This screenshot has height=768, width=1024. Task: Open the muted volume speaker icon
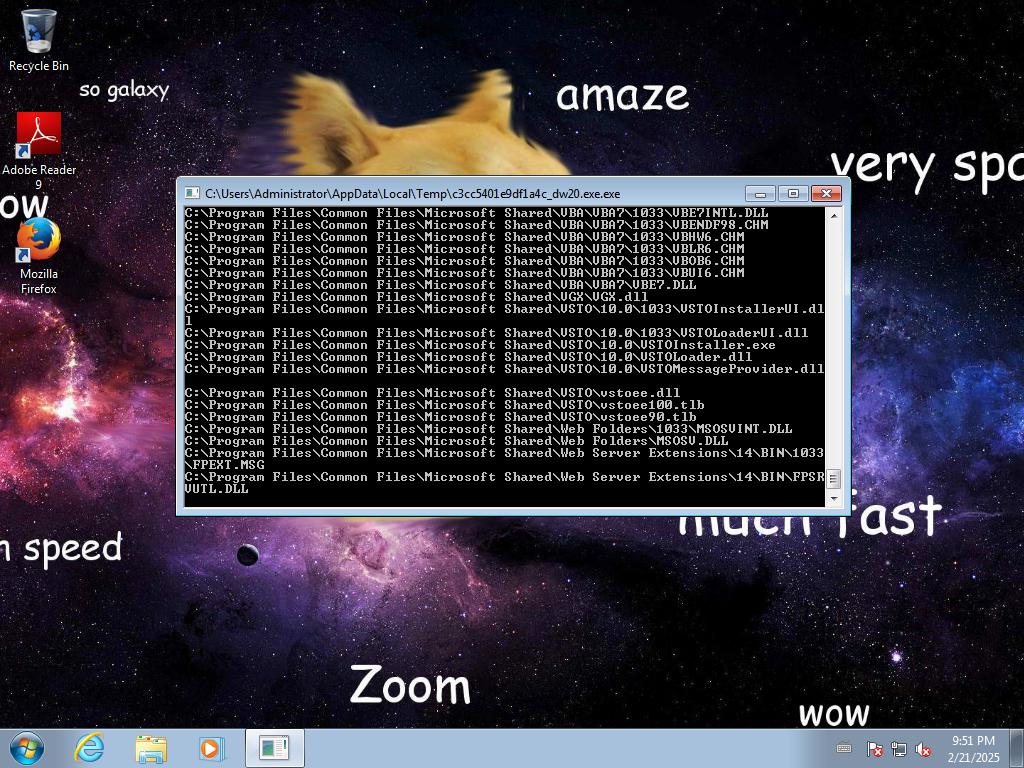[923, 749]
